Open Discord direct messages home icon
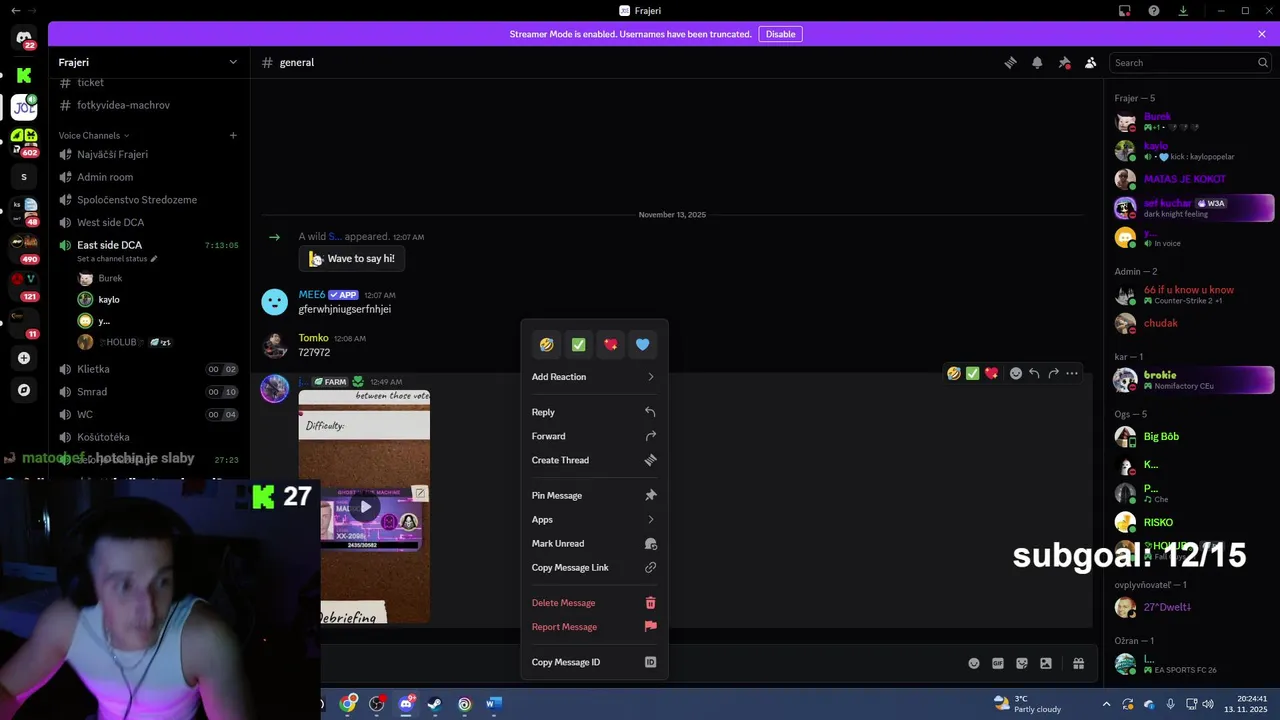1280x720 pixels. tap(24, 39)
